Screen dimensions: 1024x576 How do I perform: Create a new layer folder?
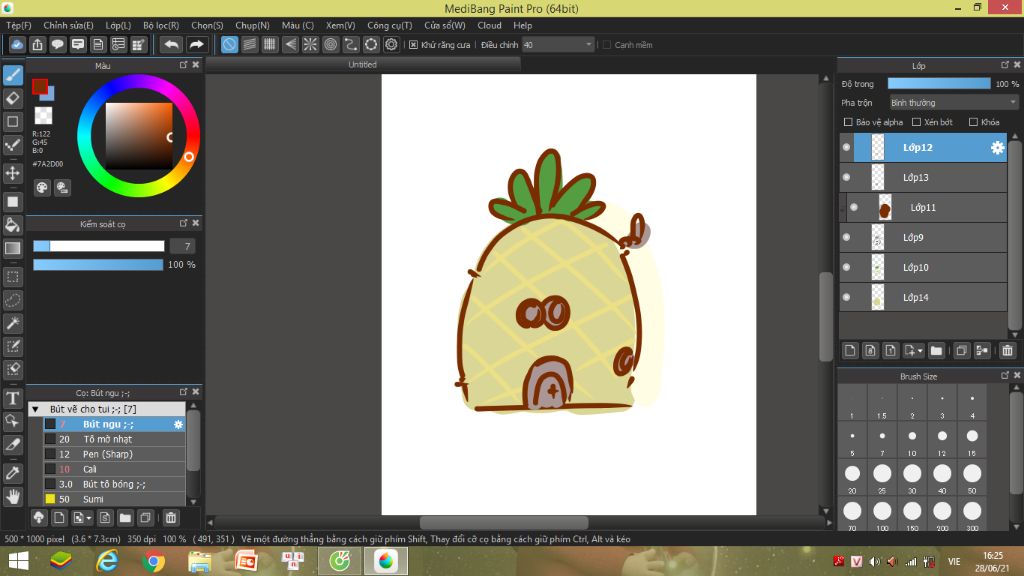(936, 351)
